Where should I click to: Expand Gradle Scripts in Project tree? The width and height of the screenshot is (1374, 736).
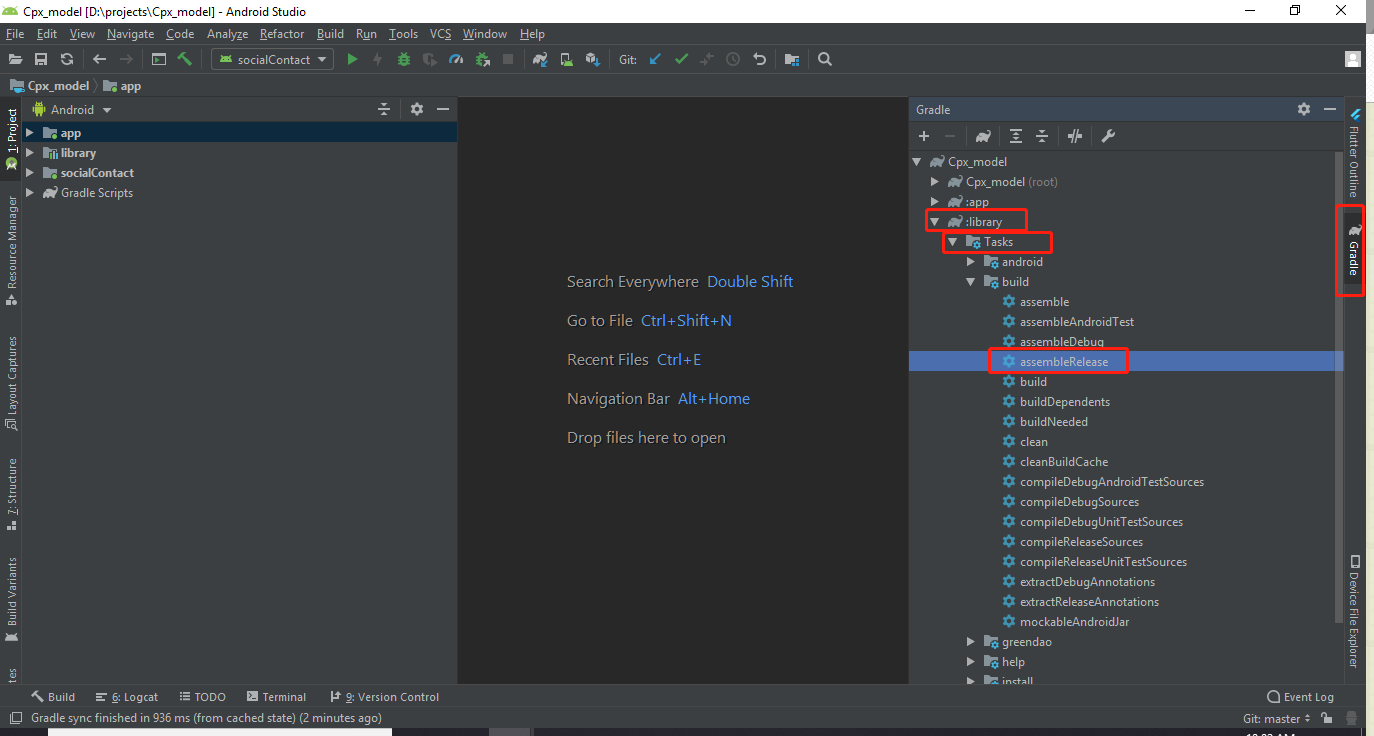29,192
